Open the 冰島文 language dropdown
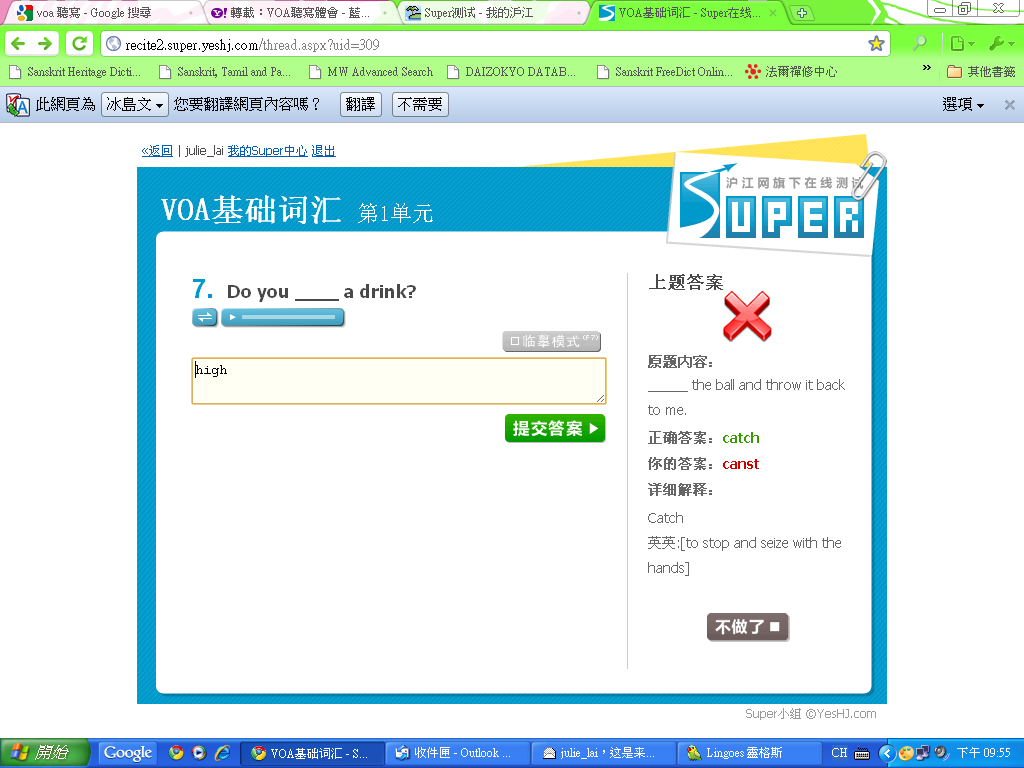 click(134, 104)
